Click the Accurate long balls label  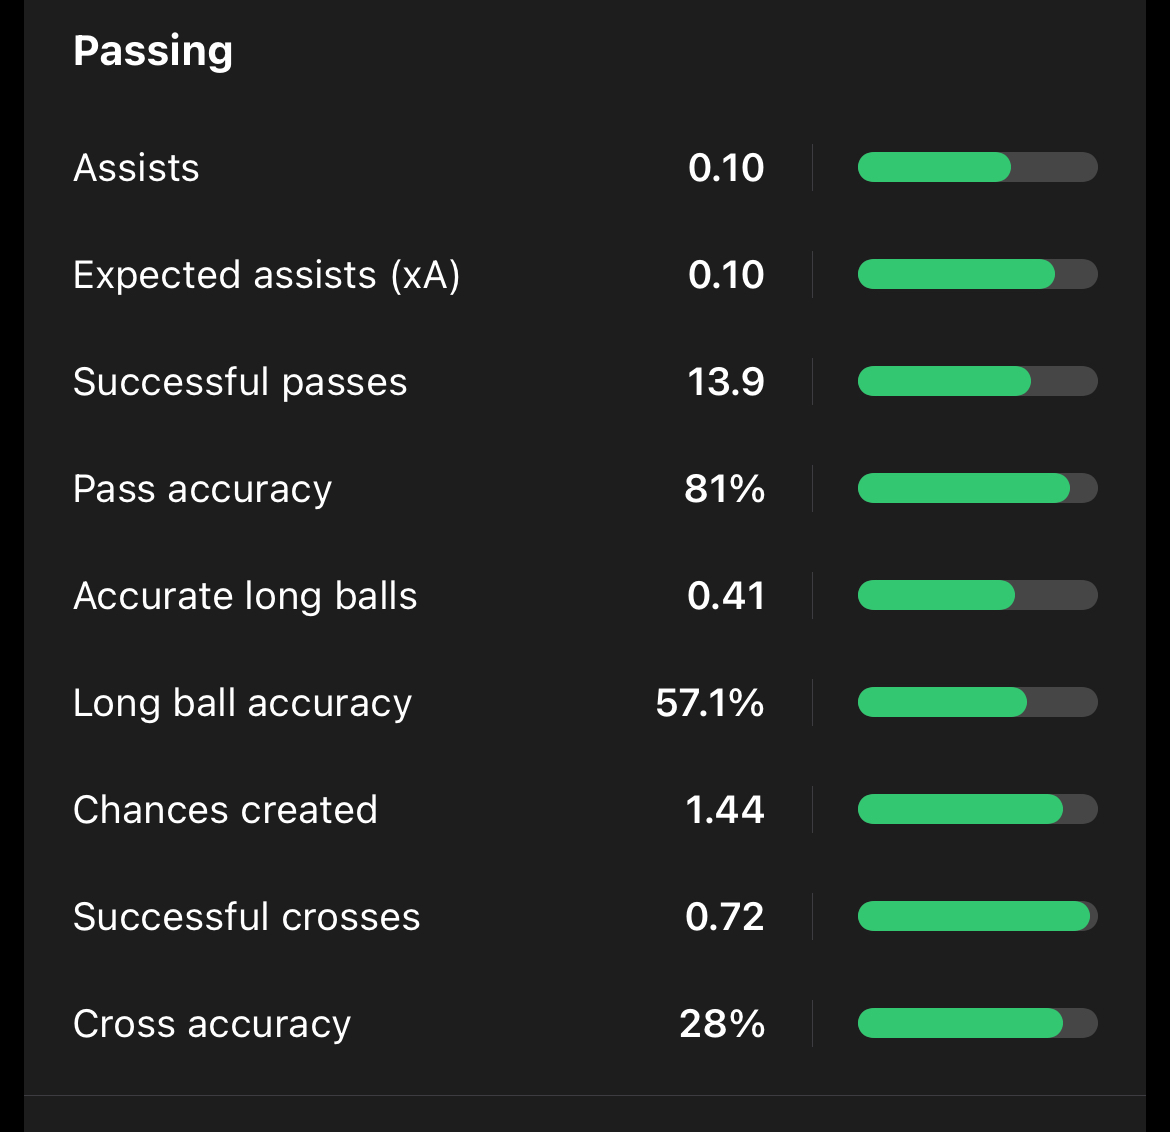(x=245, y=596)
